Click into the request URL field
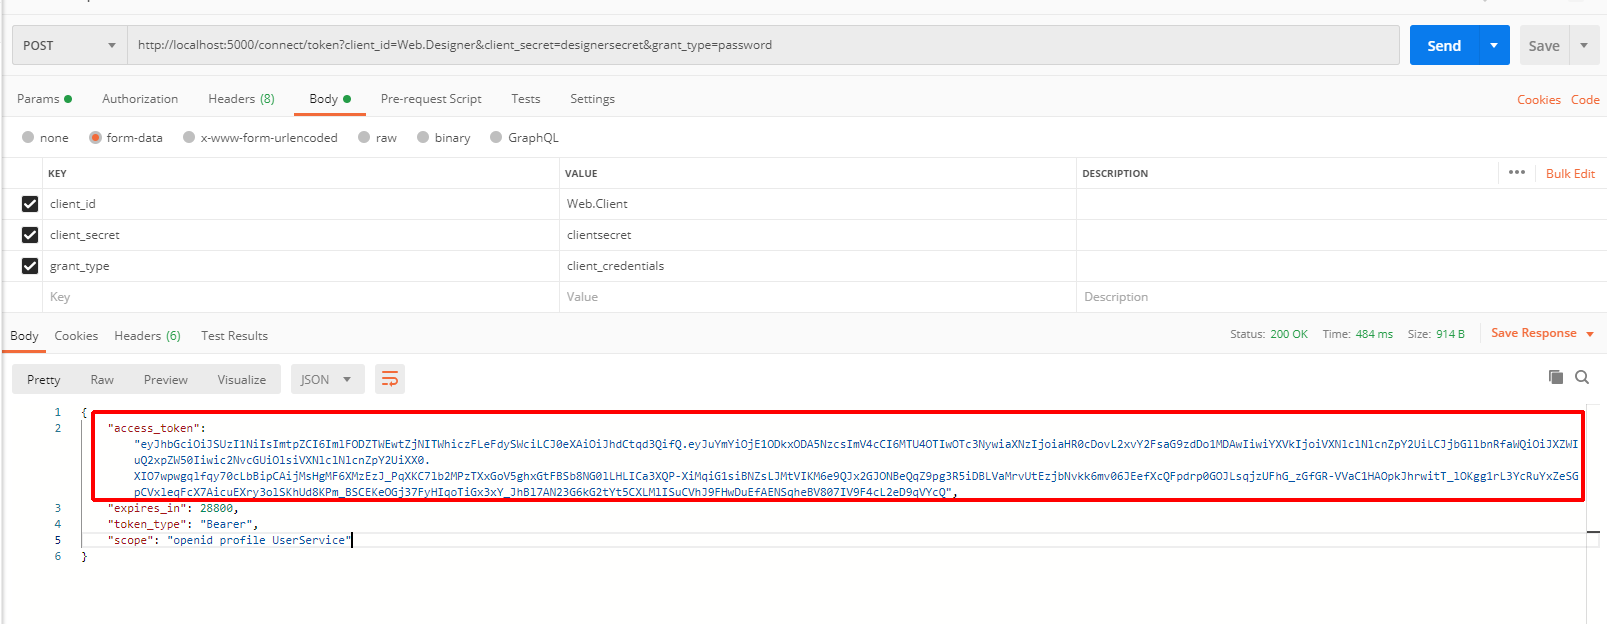Screen dimensions: 1607x624 tap(763, 45)
